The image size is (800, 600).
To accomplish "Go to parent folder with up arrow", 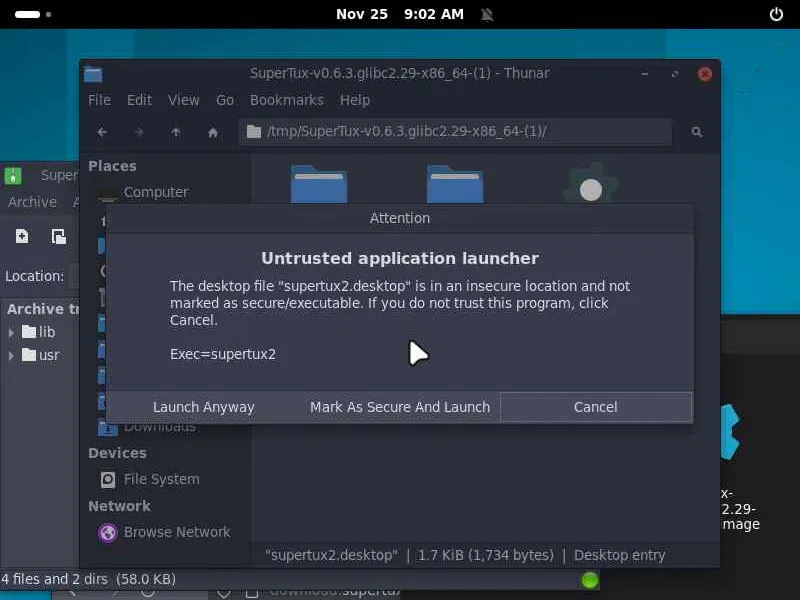I will [176, 133].
